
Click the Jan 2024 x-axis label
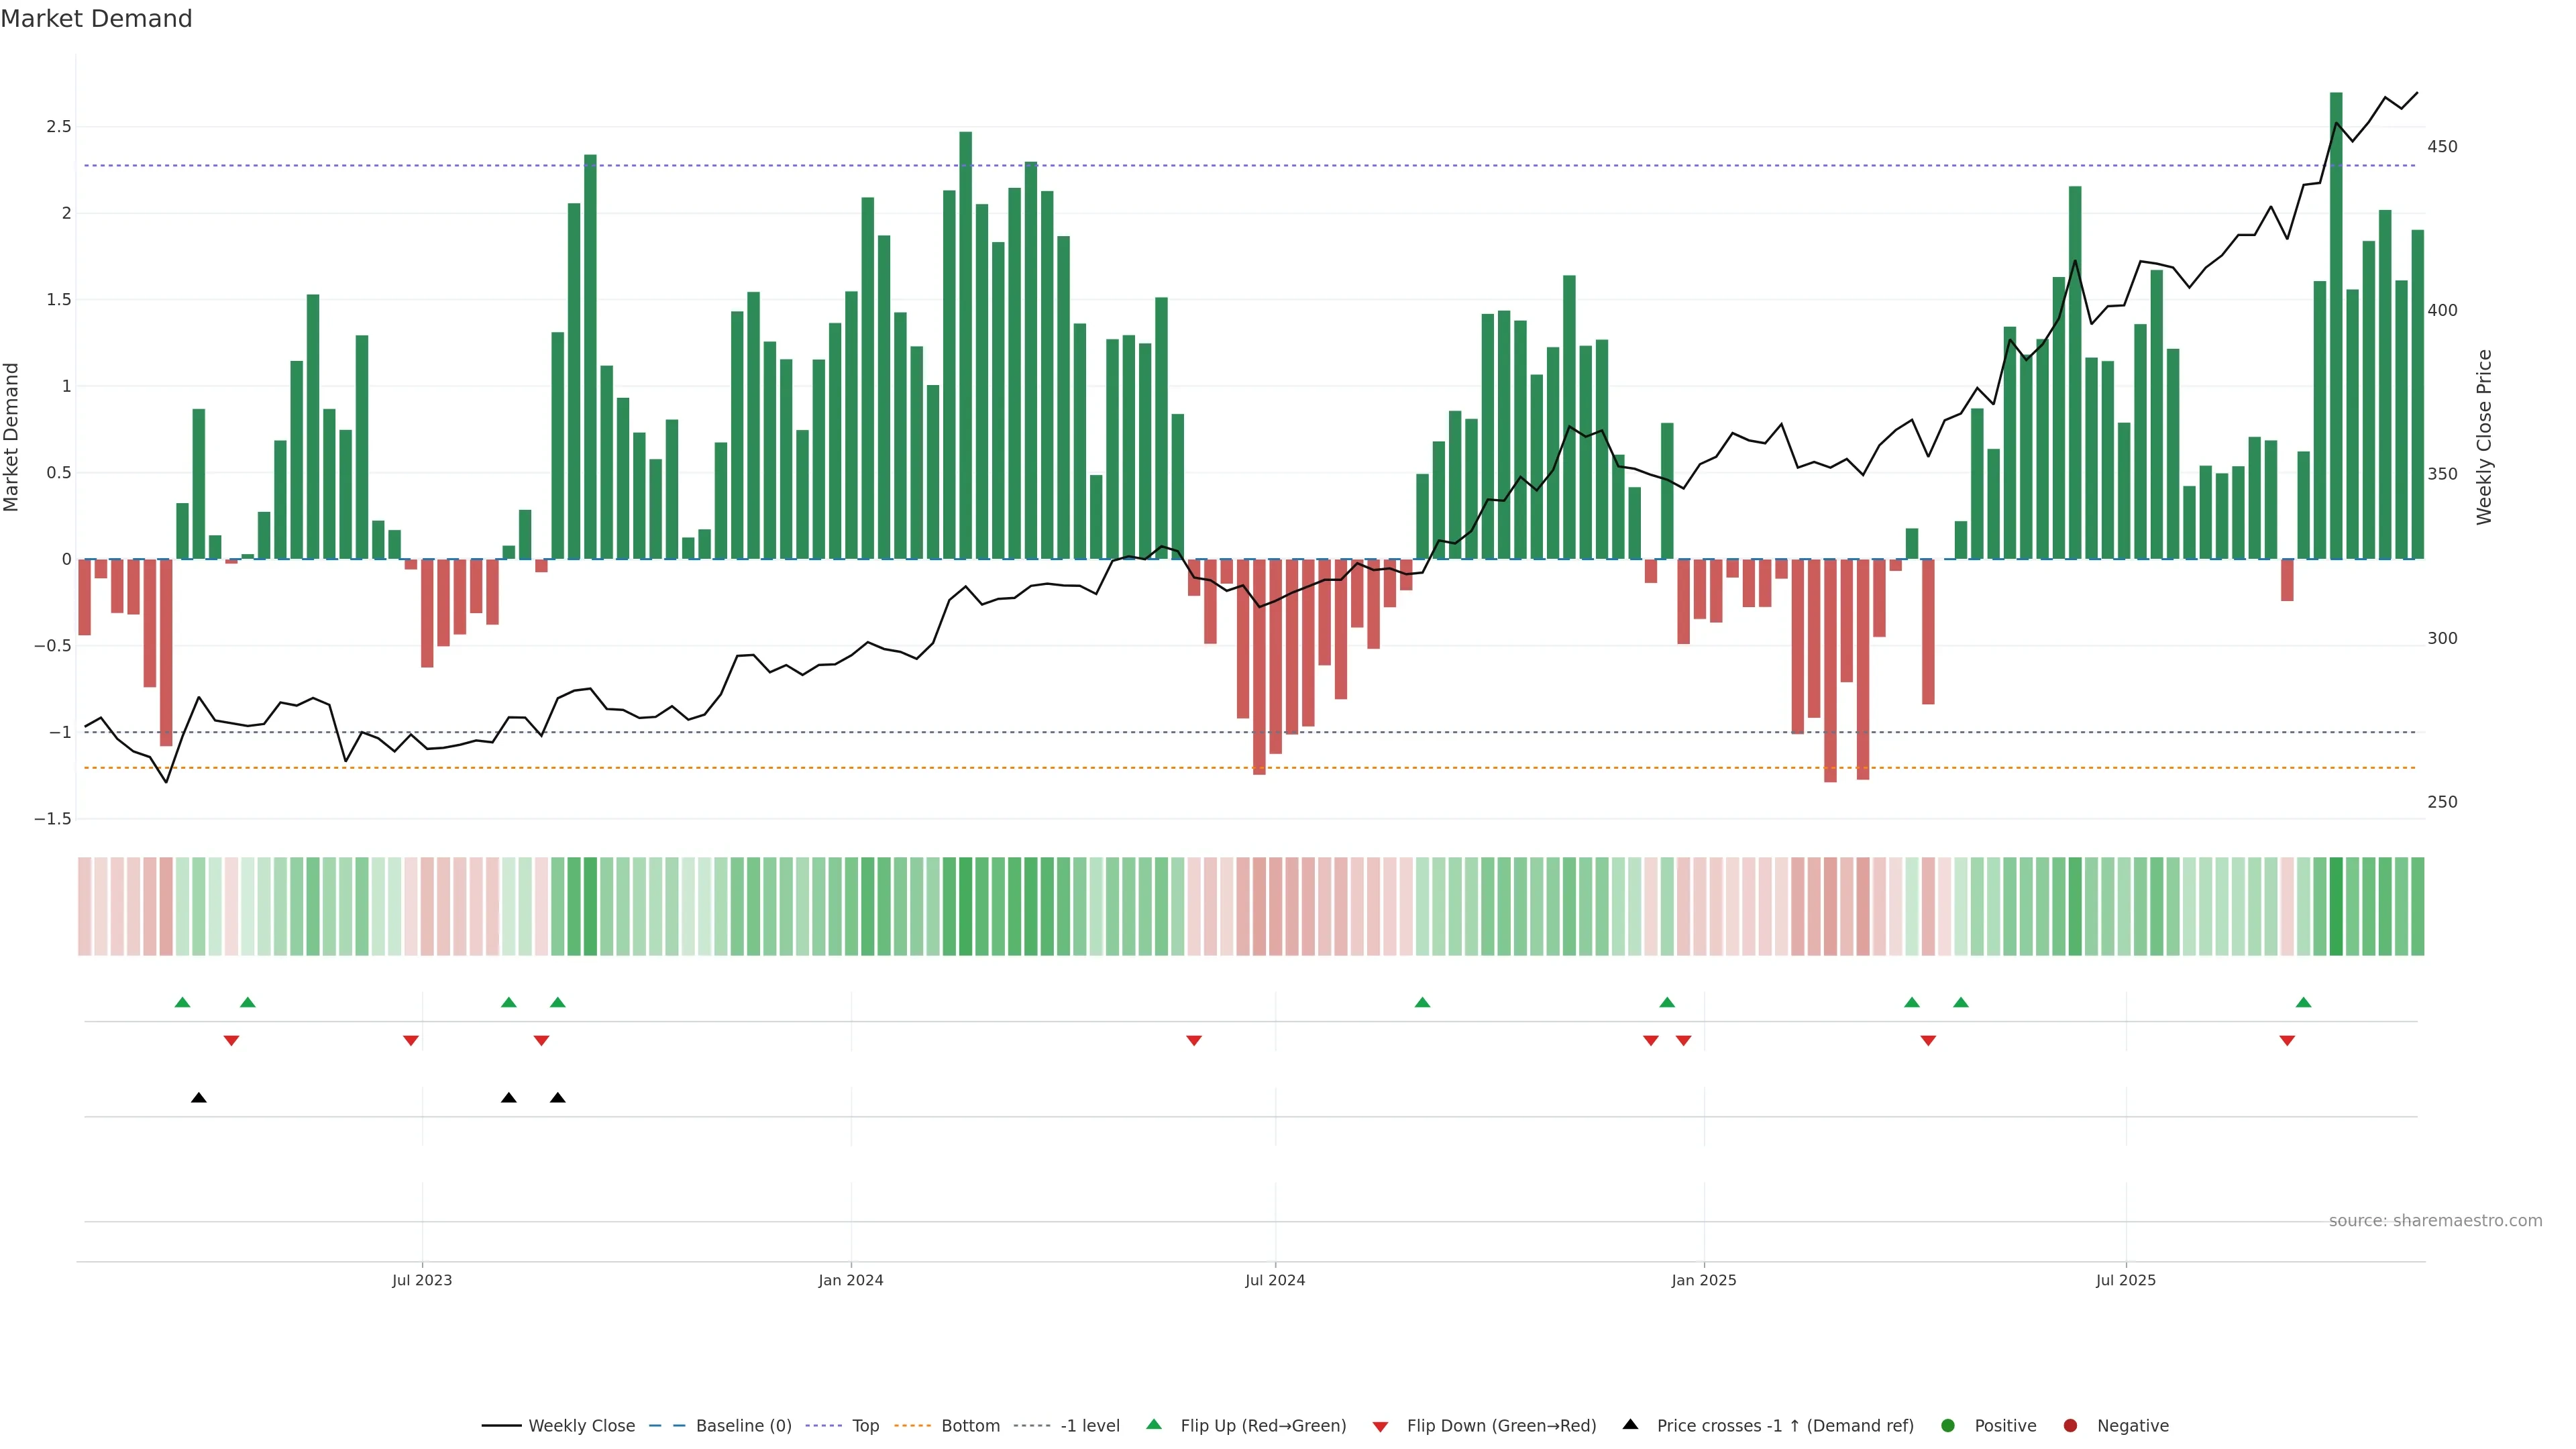(851, 1280)
